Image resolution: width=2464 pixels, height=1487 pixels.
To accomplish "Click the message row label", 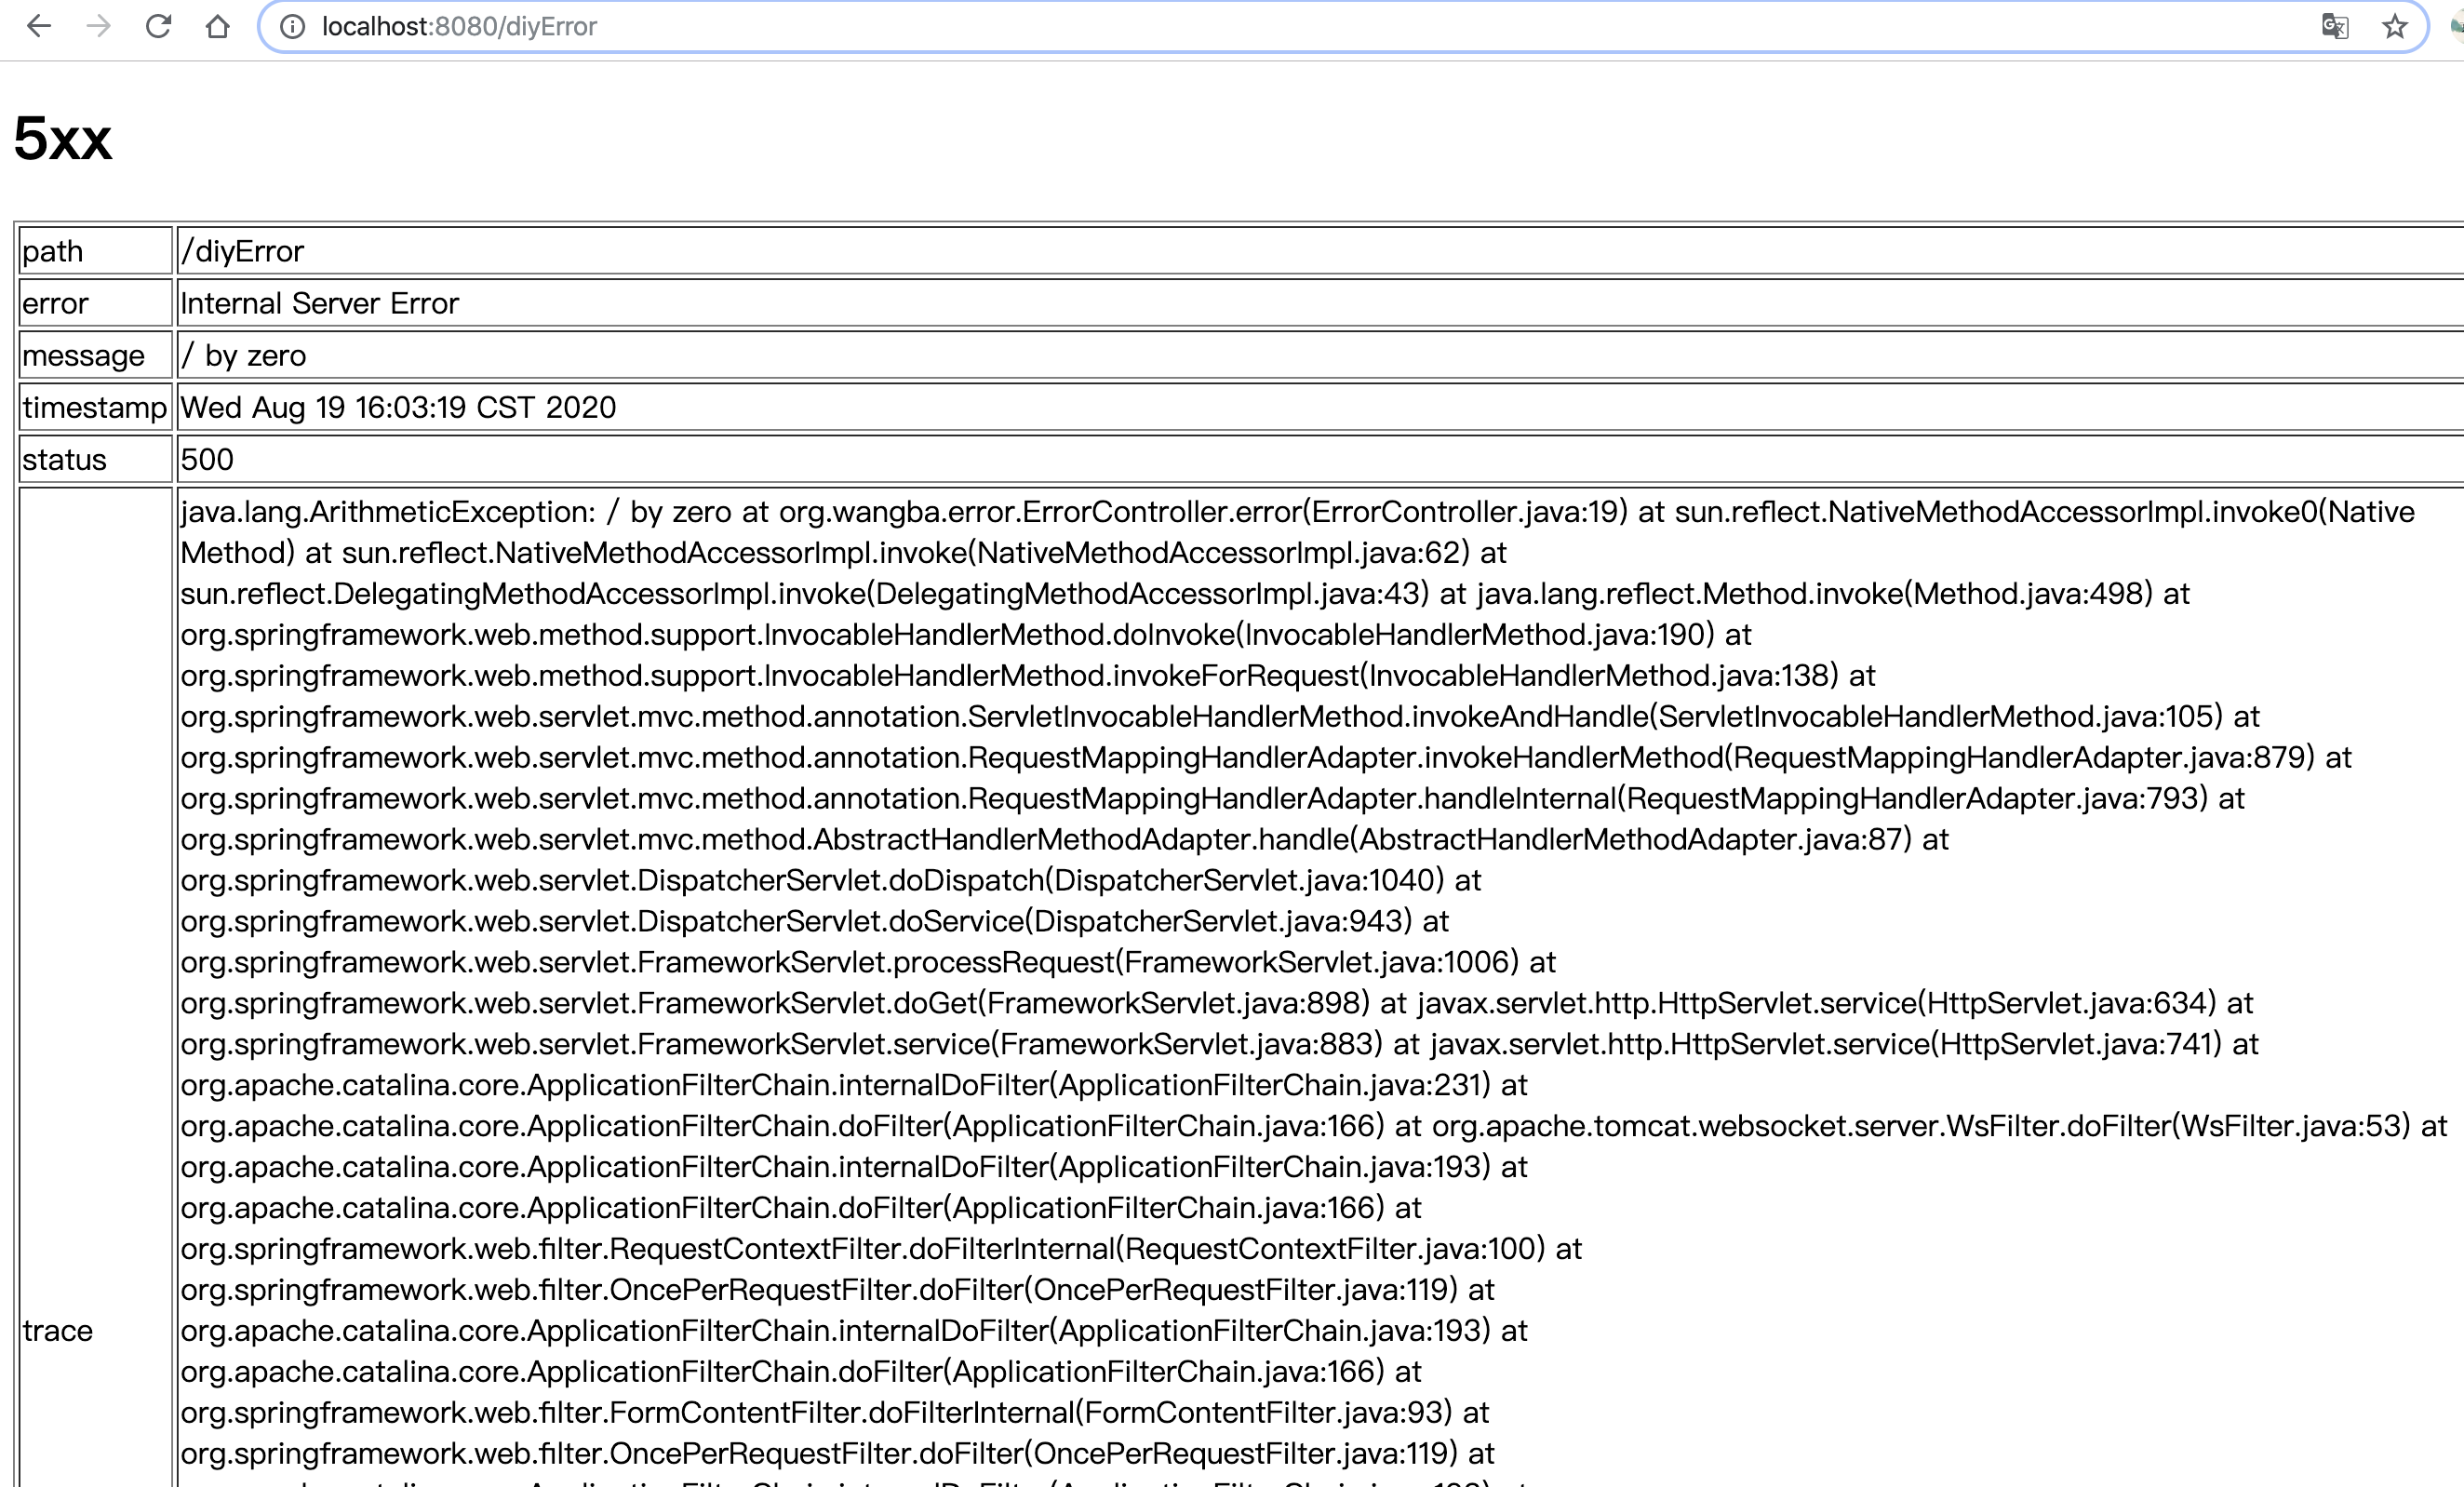I will pos(84,355).
